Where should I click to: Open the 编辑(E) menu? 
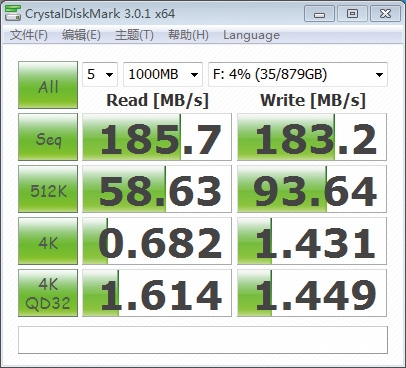pos(81,35)
